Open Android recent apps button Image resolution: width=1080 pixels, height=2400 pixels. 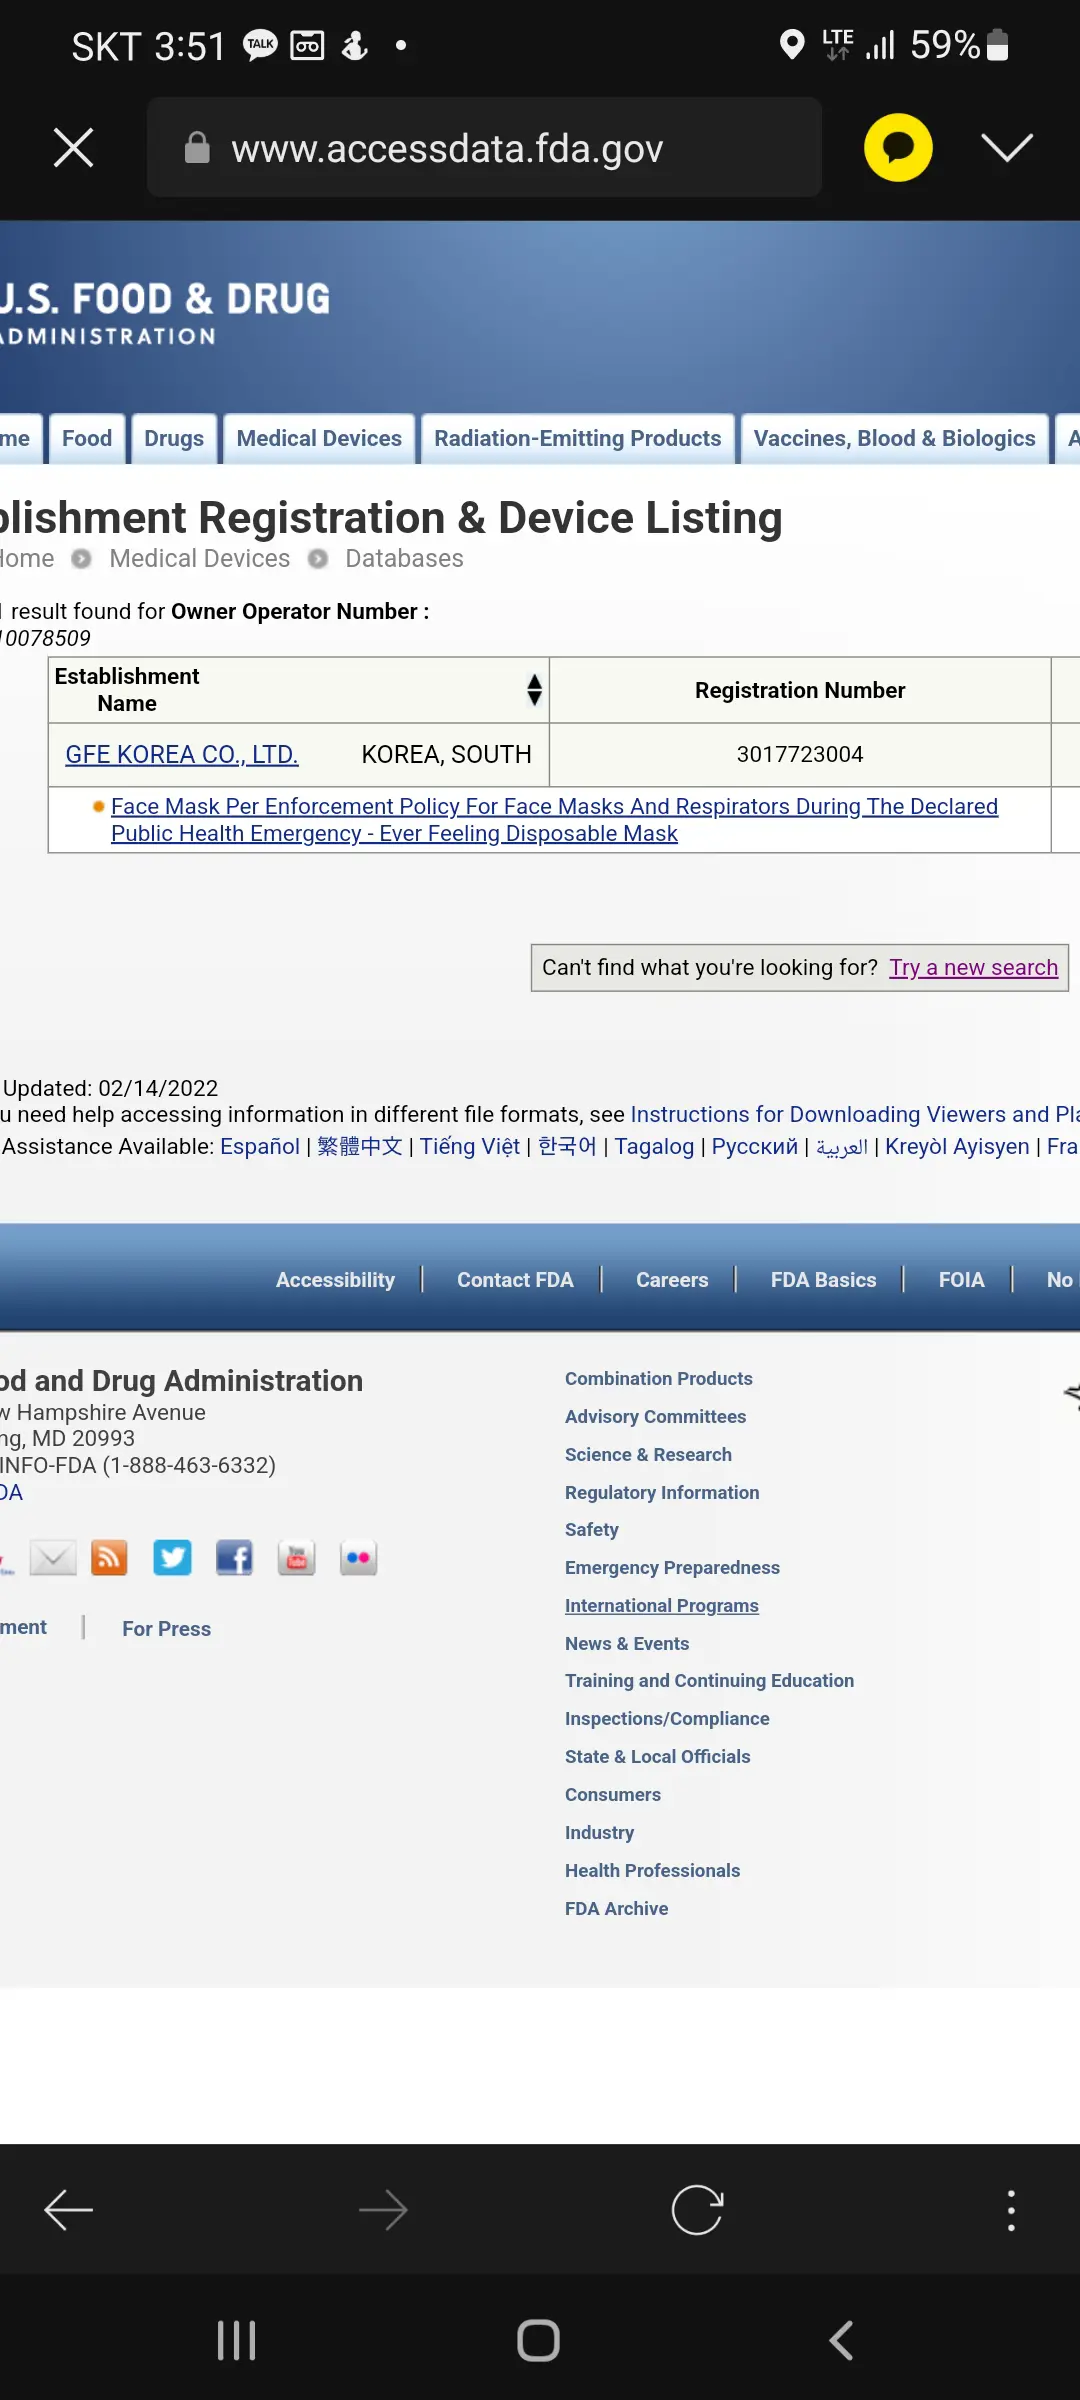tap(237, 2341)
